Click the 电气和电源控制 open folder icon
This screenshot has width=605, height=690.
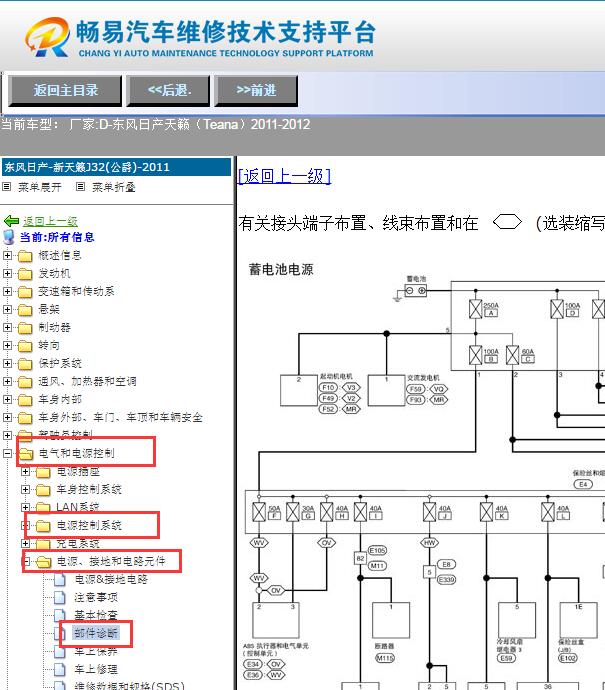26,454
